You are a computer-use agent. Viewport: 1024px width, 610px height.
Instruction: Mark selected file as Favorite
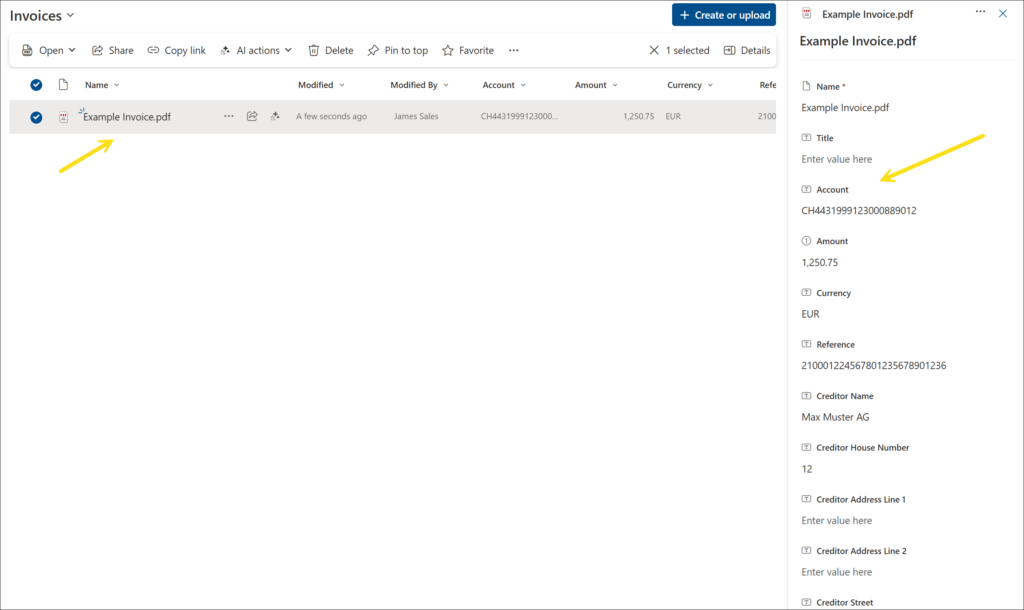(x=467, y=50)
